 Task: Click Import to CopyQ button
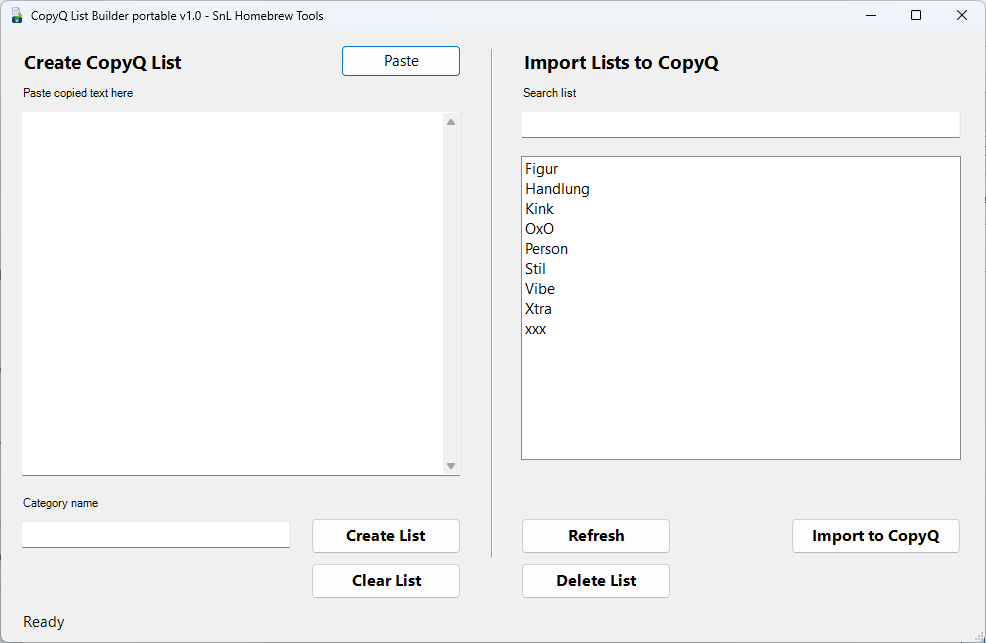pos(875,536)
